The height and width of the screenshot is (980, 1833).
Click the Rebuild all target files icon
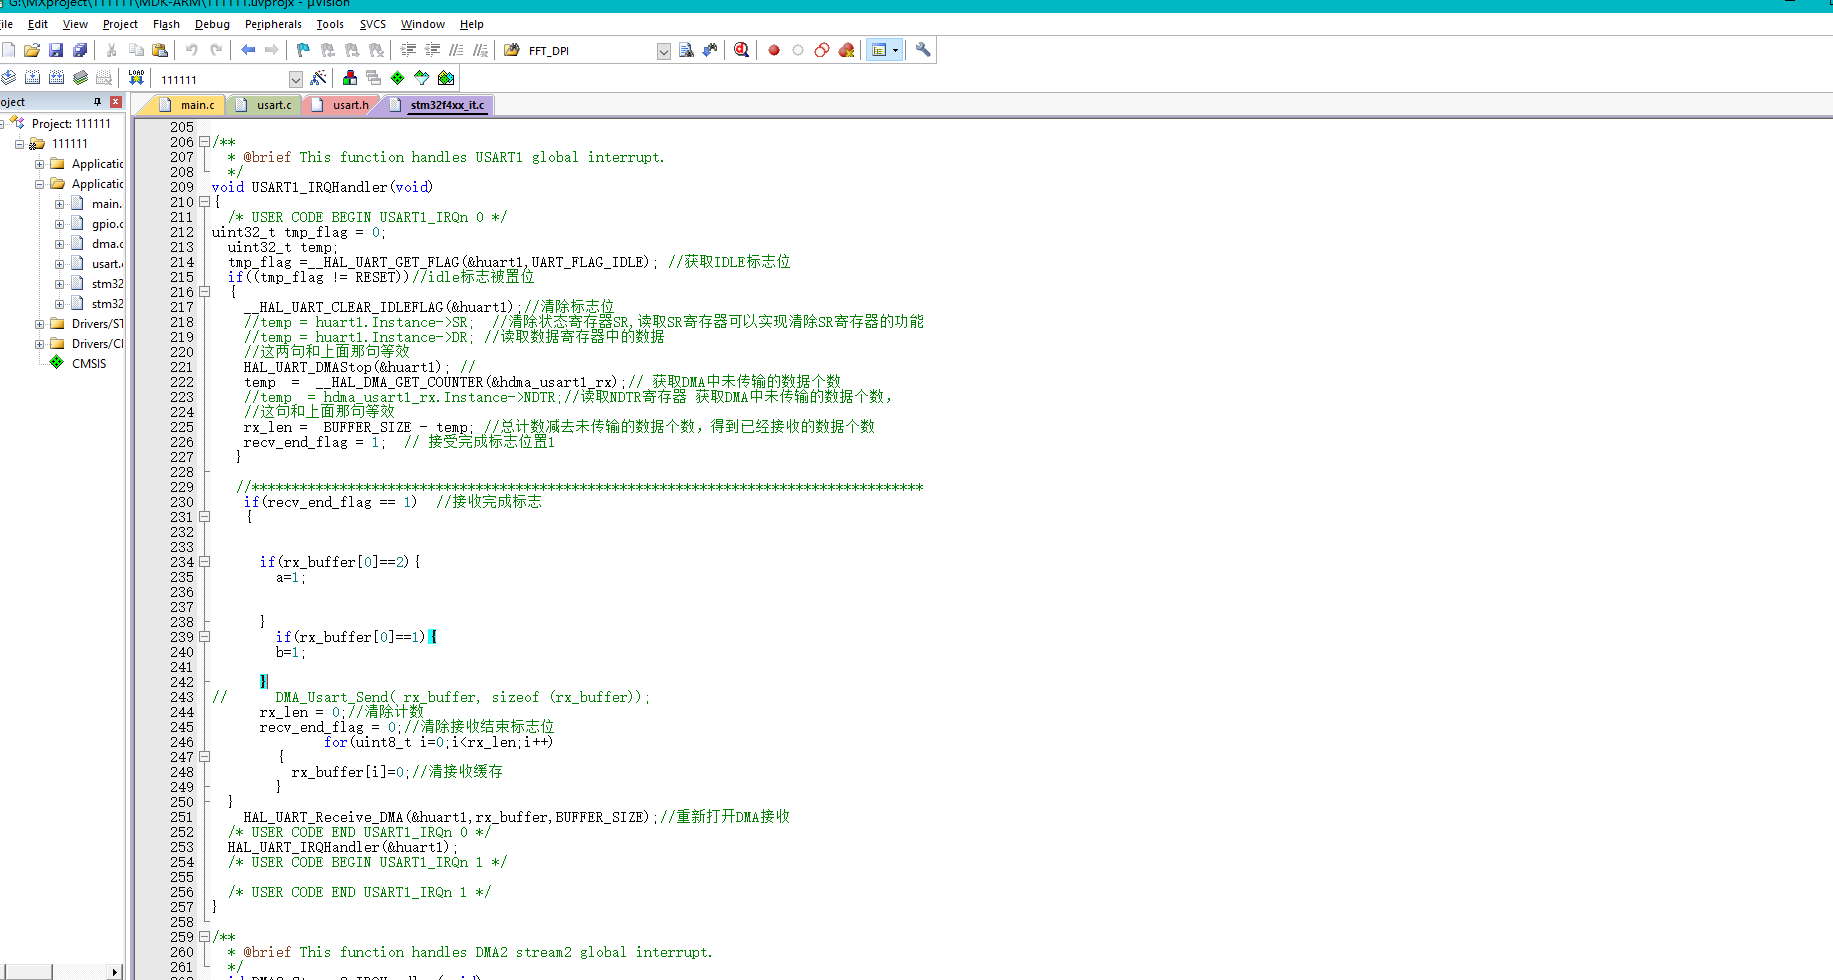click(54, 77)
